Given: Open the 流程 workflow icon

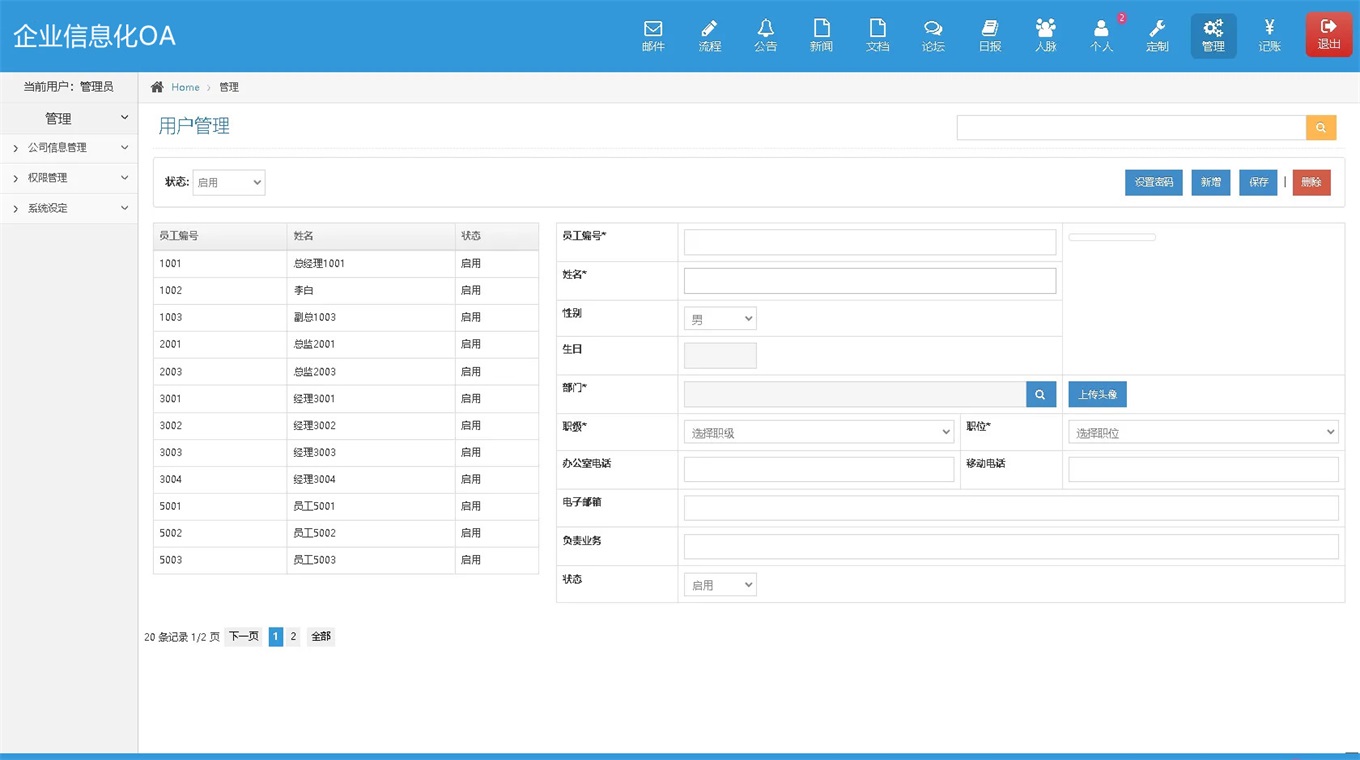Looking at the screenshot, I should [709, 36].
